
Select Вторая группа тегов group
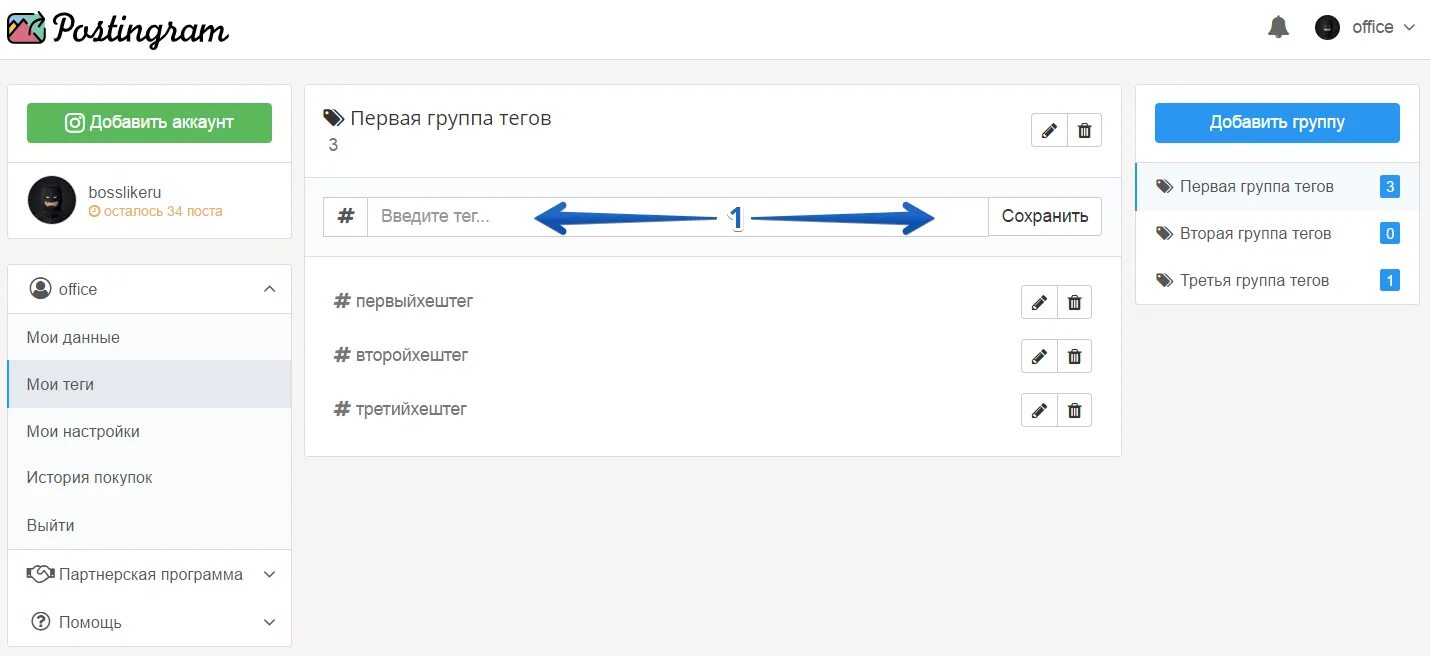[1255, 233]
